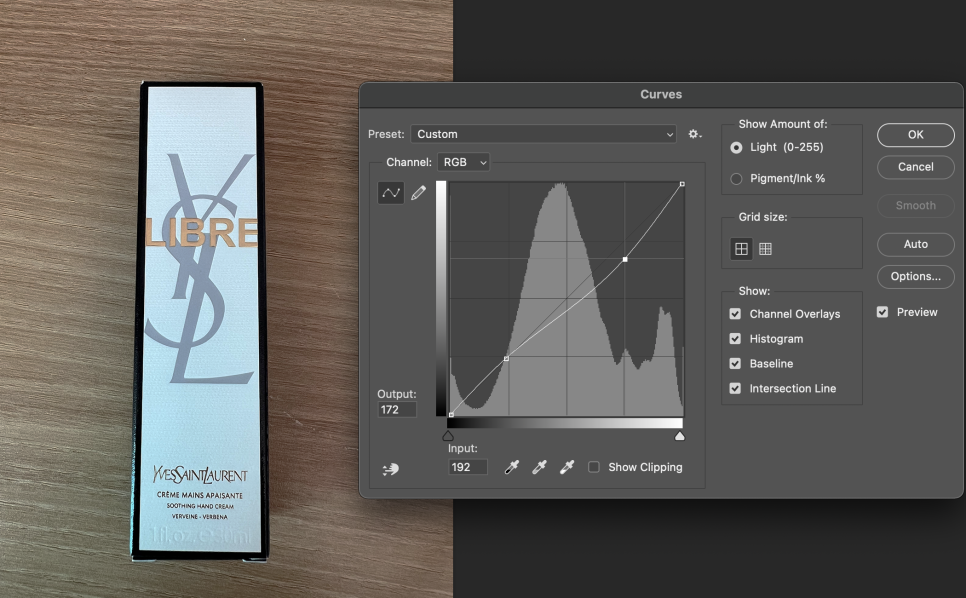Uncheck Channel Overlays

pos(735,314)
